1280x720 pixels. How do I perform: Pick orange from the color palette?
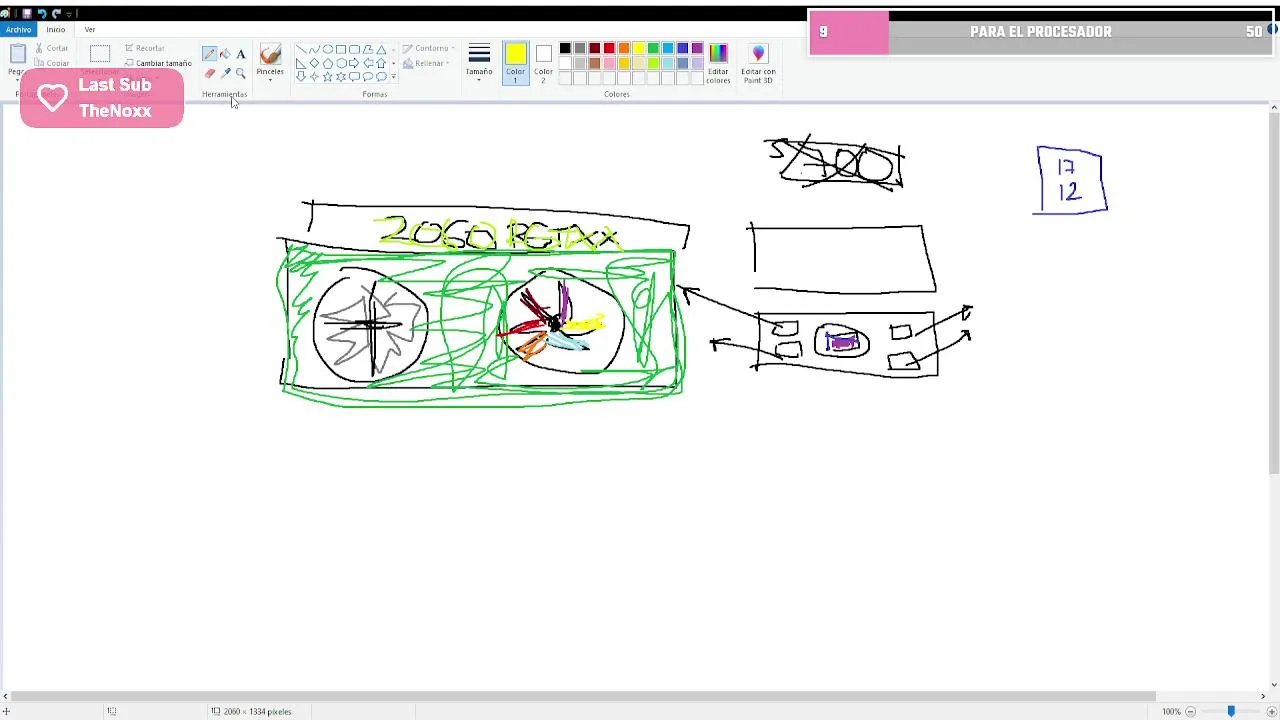click(x=624, y=48)
